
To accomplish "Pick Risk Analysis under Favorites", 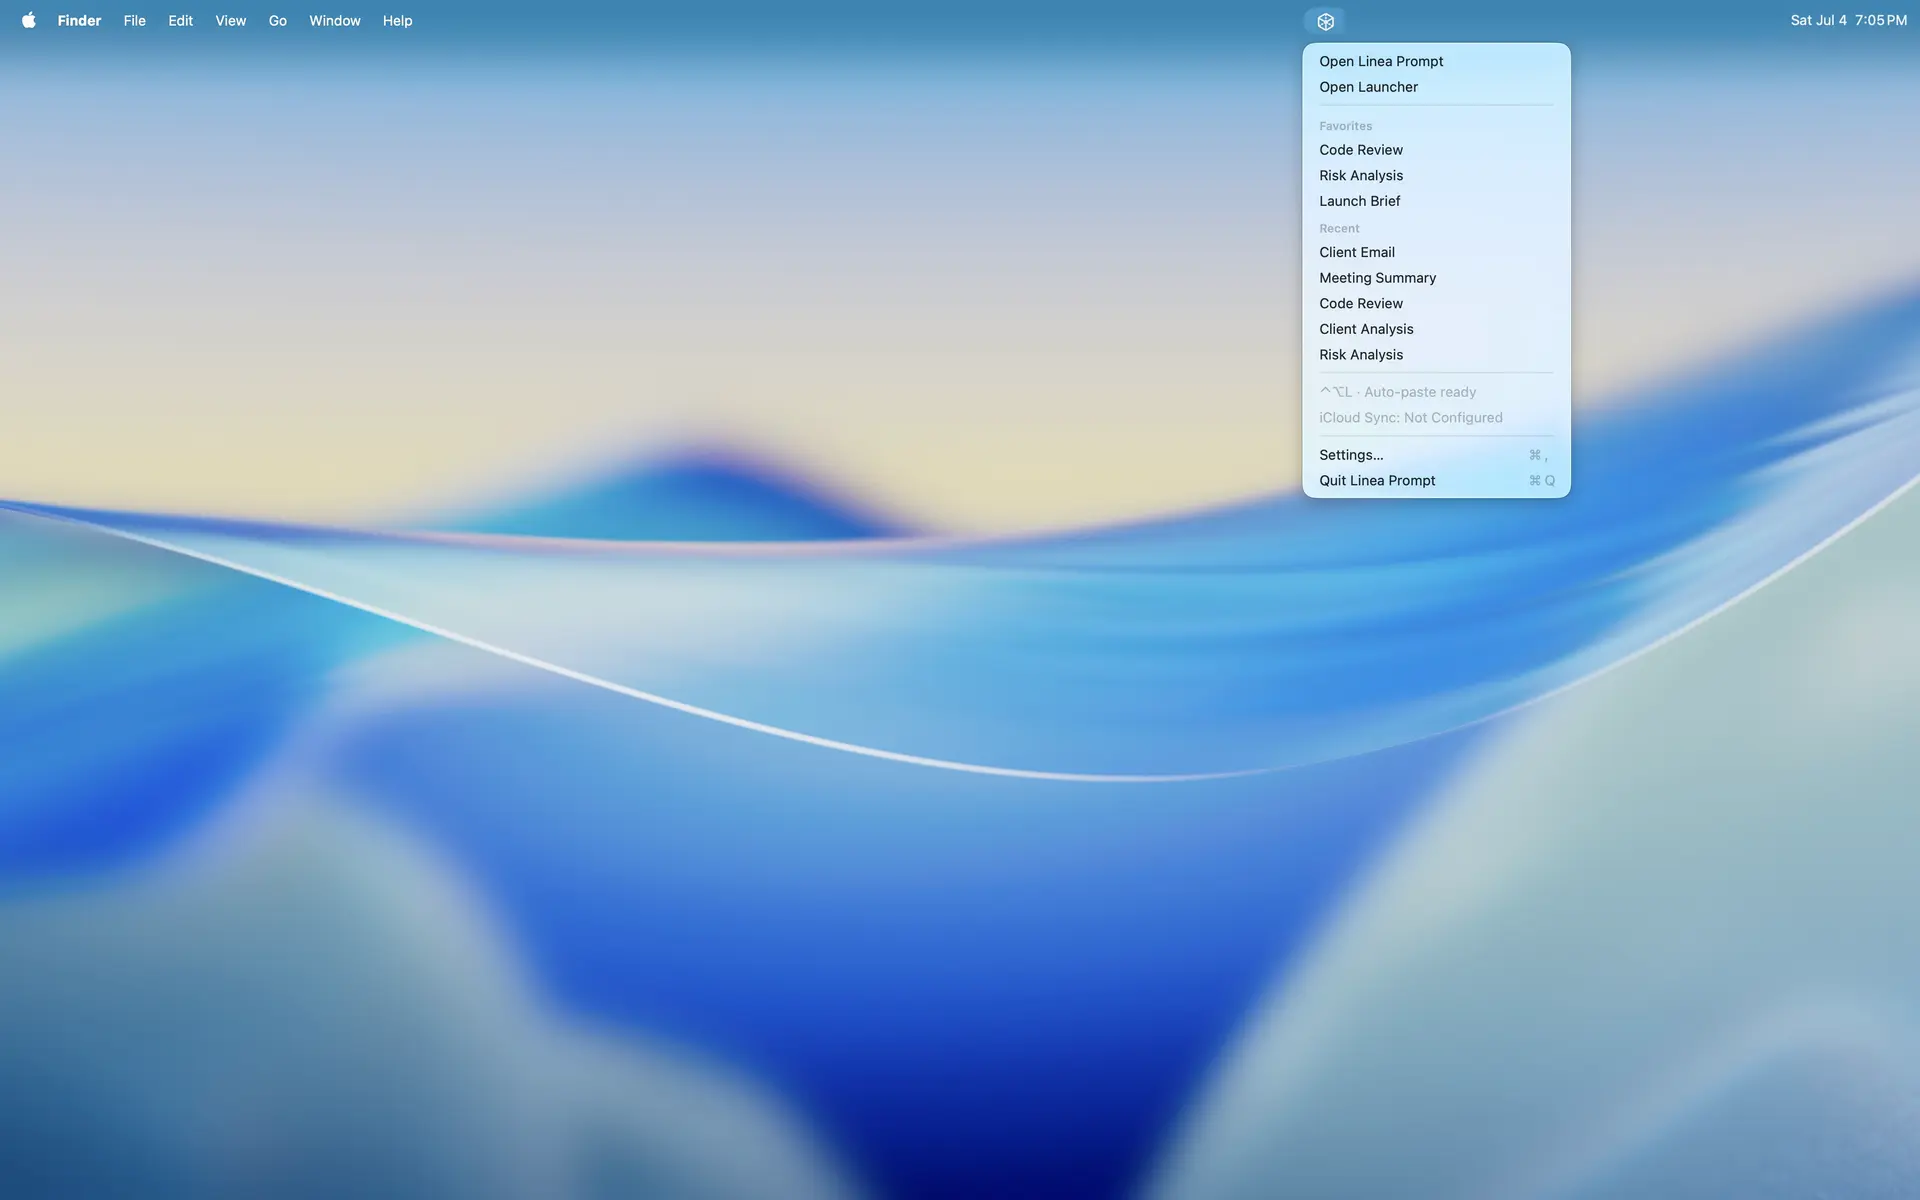I will coord(1436,175).
